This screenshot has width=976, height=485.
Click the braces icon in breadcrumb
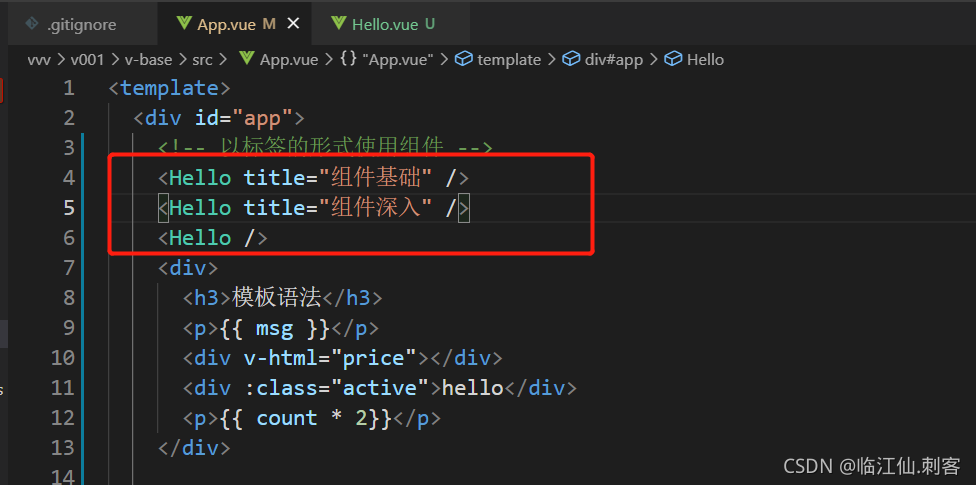pyautogui.click(x=347, y=60)
